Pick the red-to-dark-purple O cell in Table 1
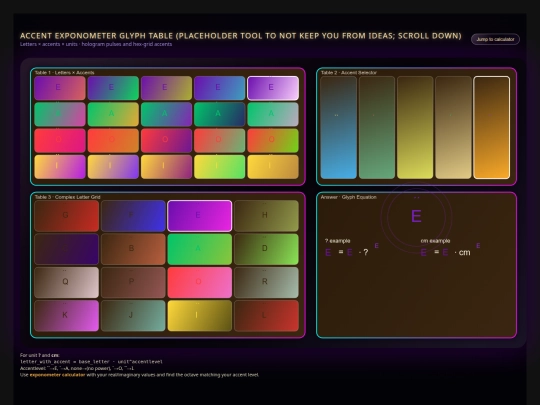 [166, 140]
